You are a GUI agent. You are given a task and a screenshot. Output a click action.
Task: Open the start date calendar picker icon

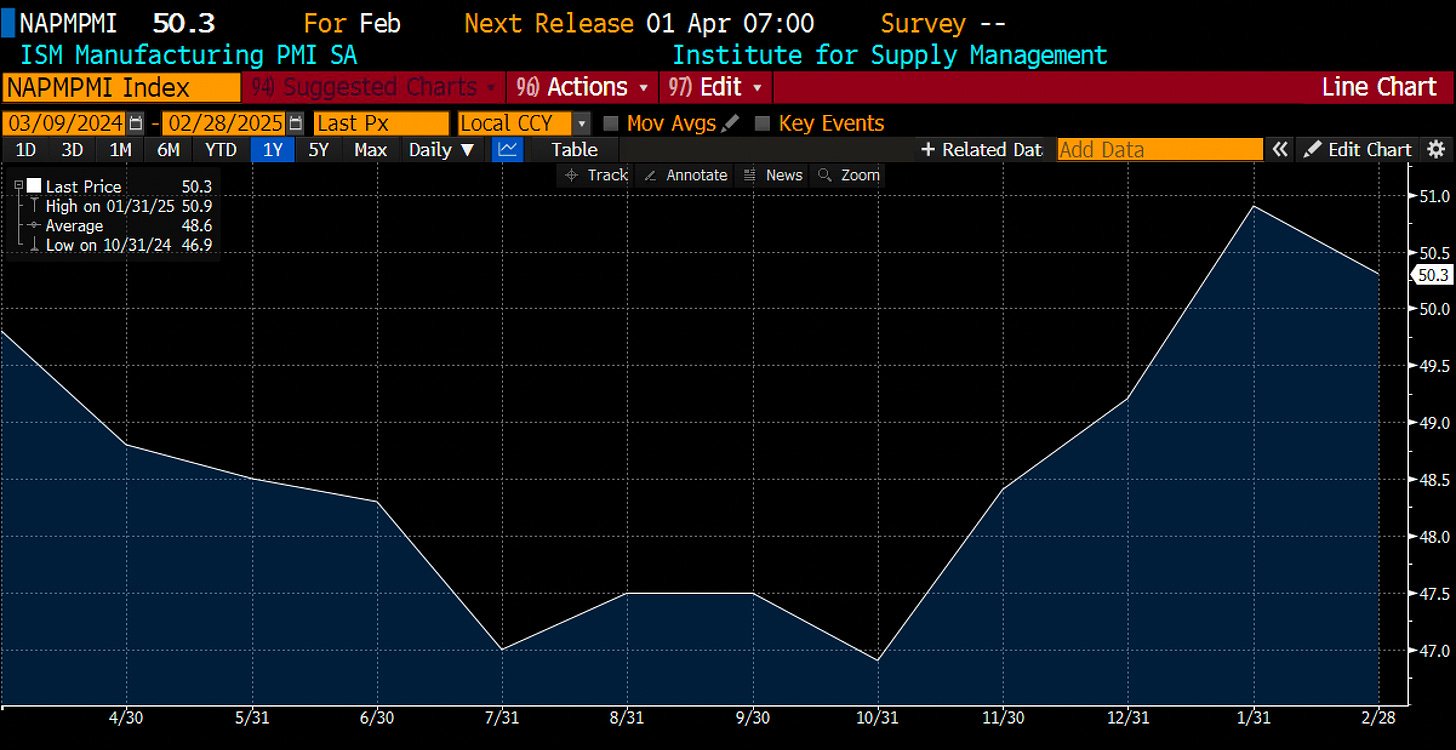pos(137,124)
